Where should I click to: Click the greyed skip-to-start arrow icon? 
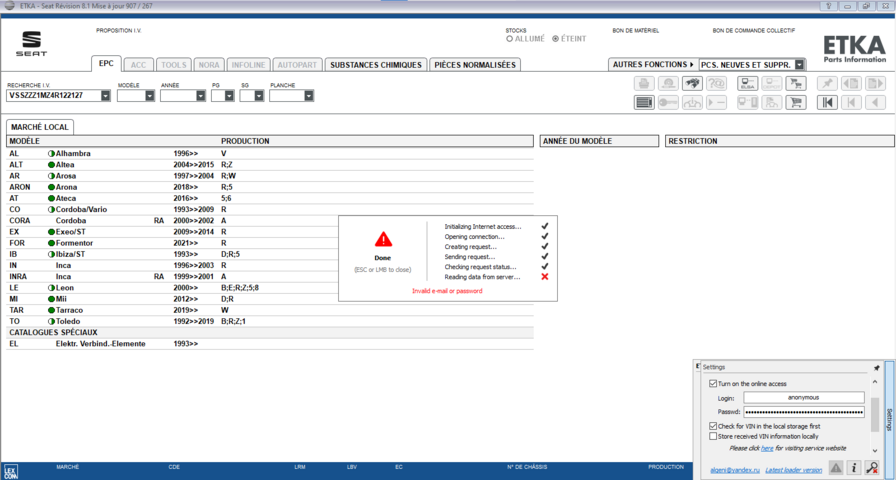pos(851,102)
